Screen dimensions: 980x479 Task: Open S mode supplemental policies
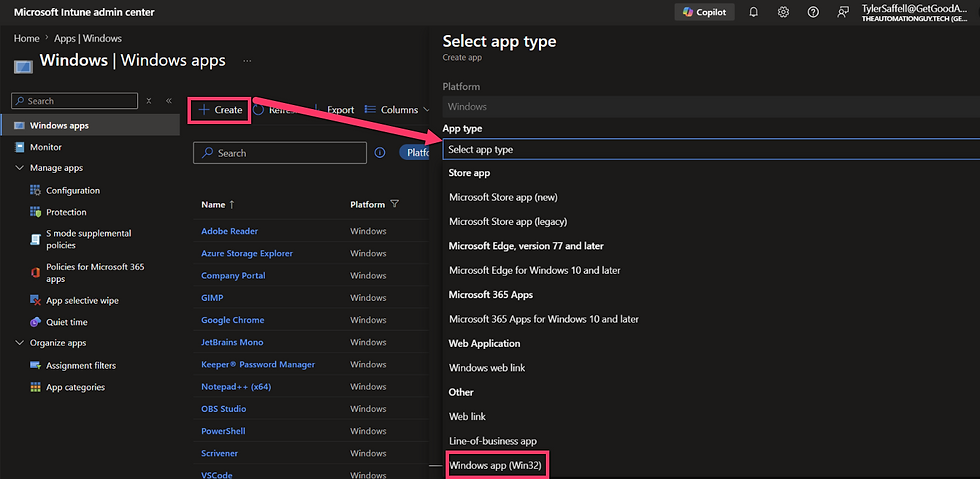point(89,239)
